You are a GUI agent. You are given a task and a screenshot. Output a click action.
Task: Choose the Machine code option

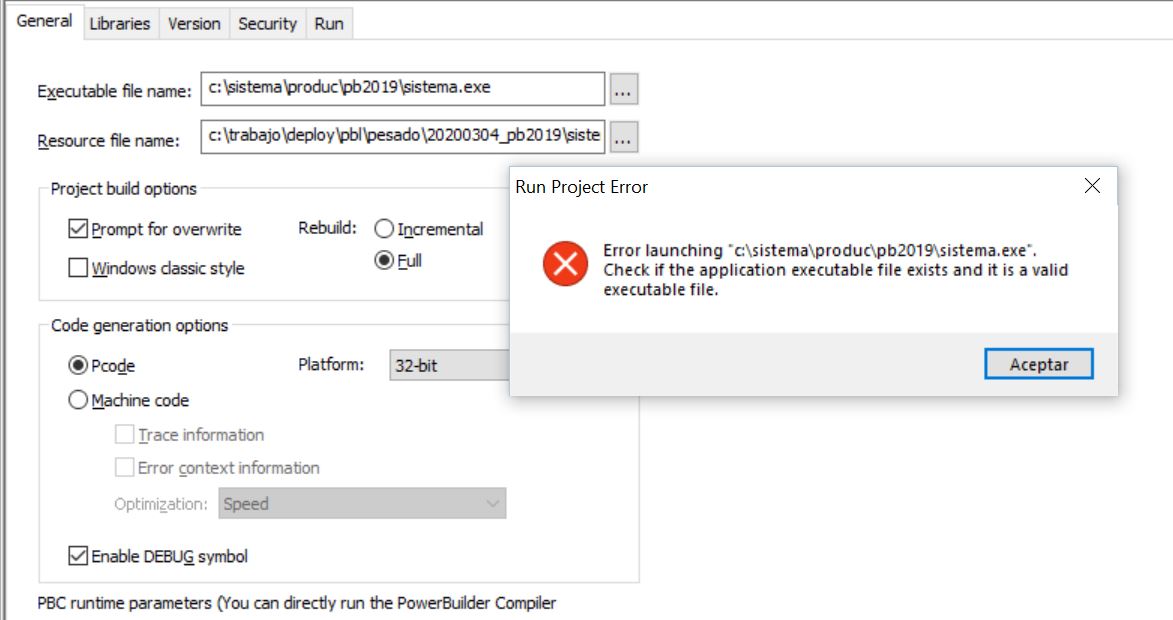coord(78,400)
